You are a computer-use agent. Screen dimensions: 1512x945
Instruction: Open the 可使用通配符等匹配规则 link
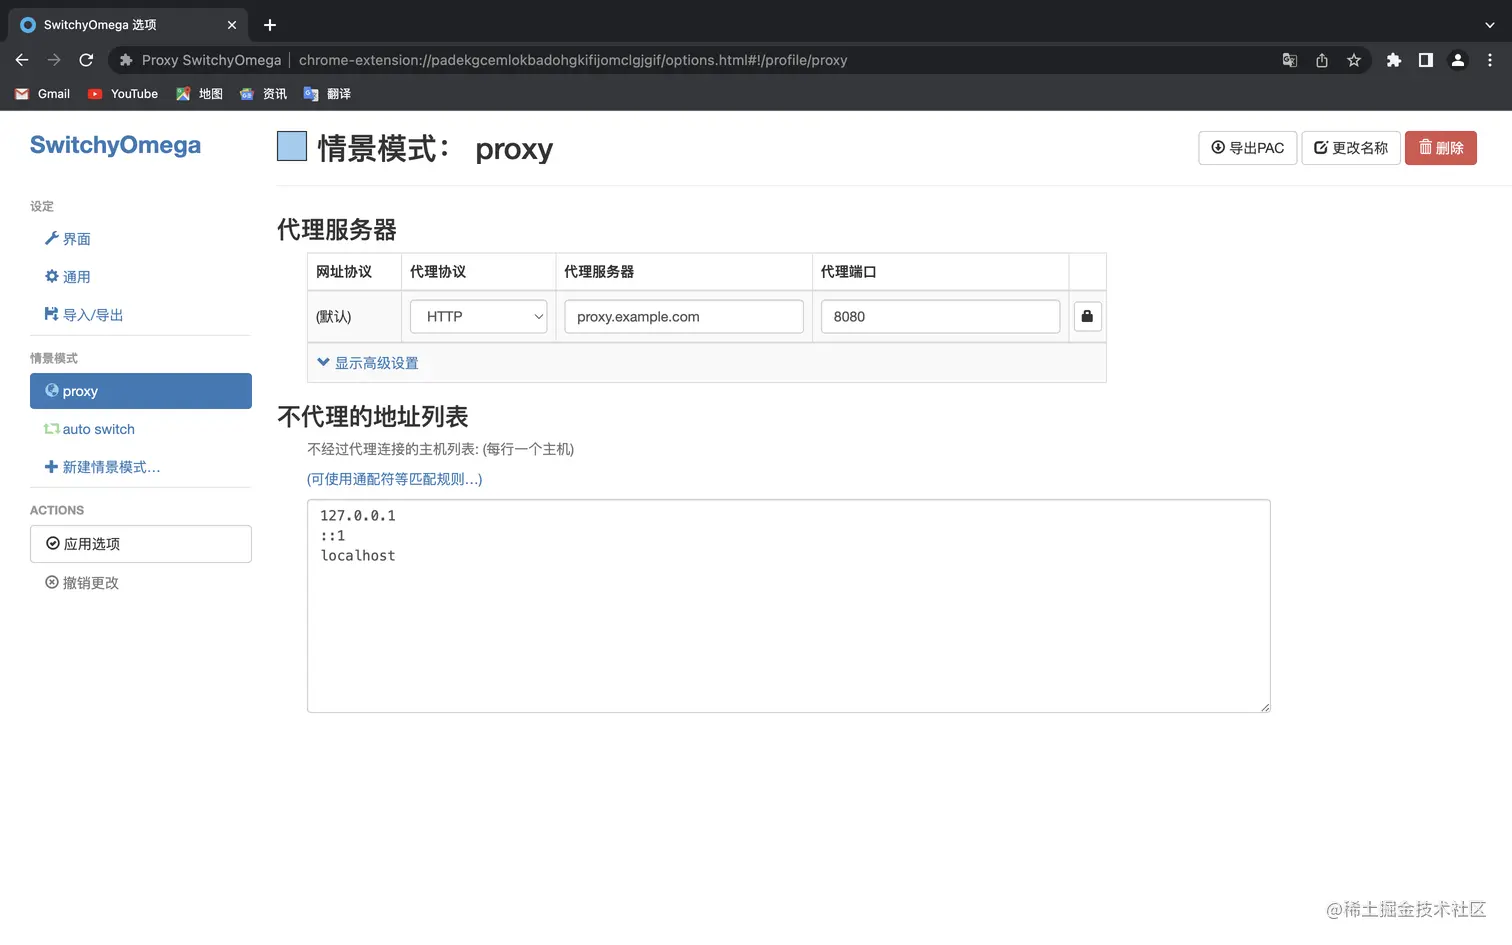coord(394,479)
